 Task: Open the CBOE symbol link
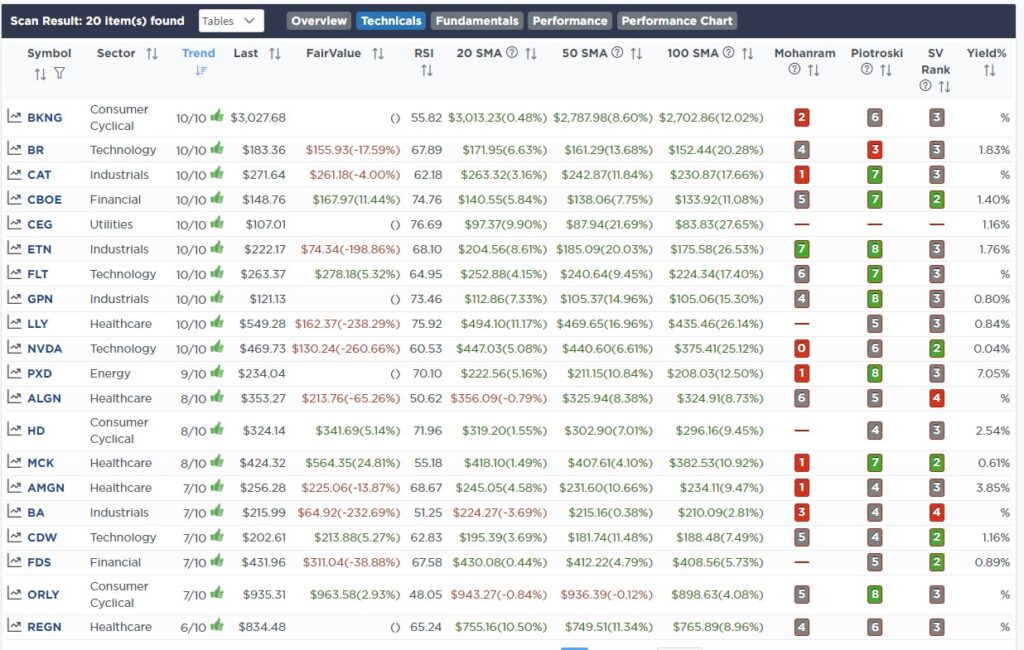(x=44, y=200)
